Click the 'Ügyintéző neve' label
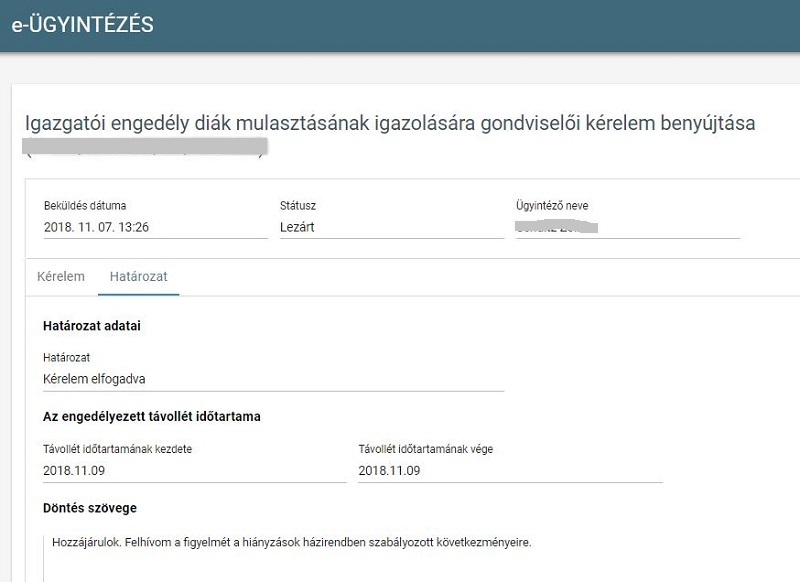Image resolution: width=800 pixels, height=582 pixels. click(x=552, y=206)
